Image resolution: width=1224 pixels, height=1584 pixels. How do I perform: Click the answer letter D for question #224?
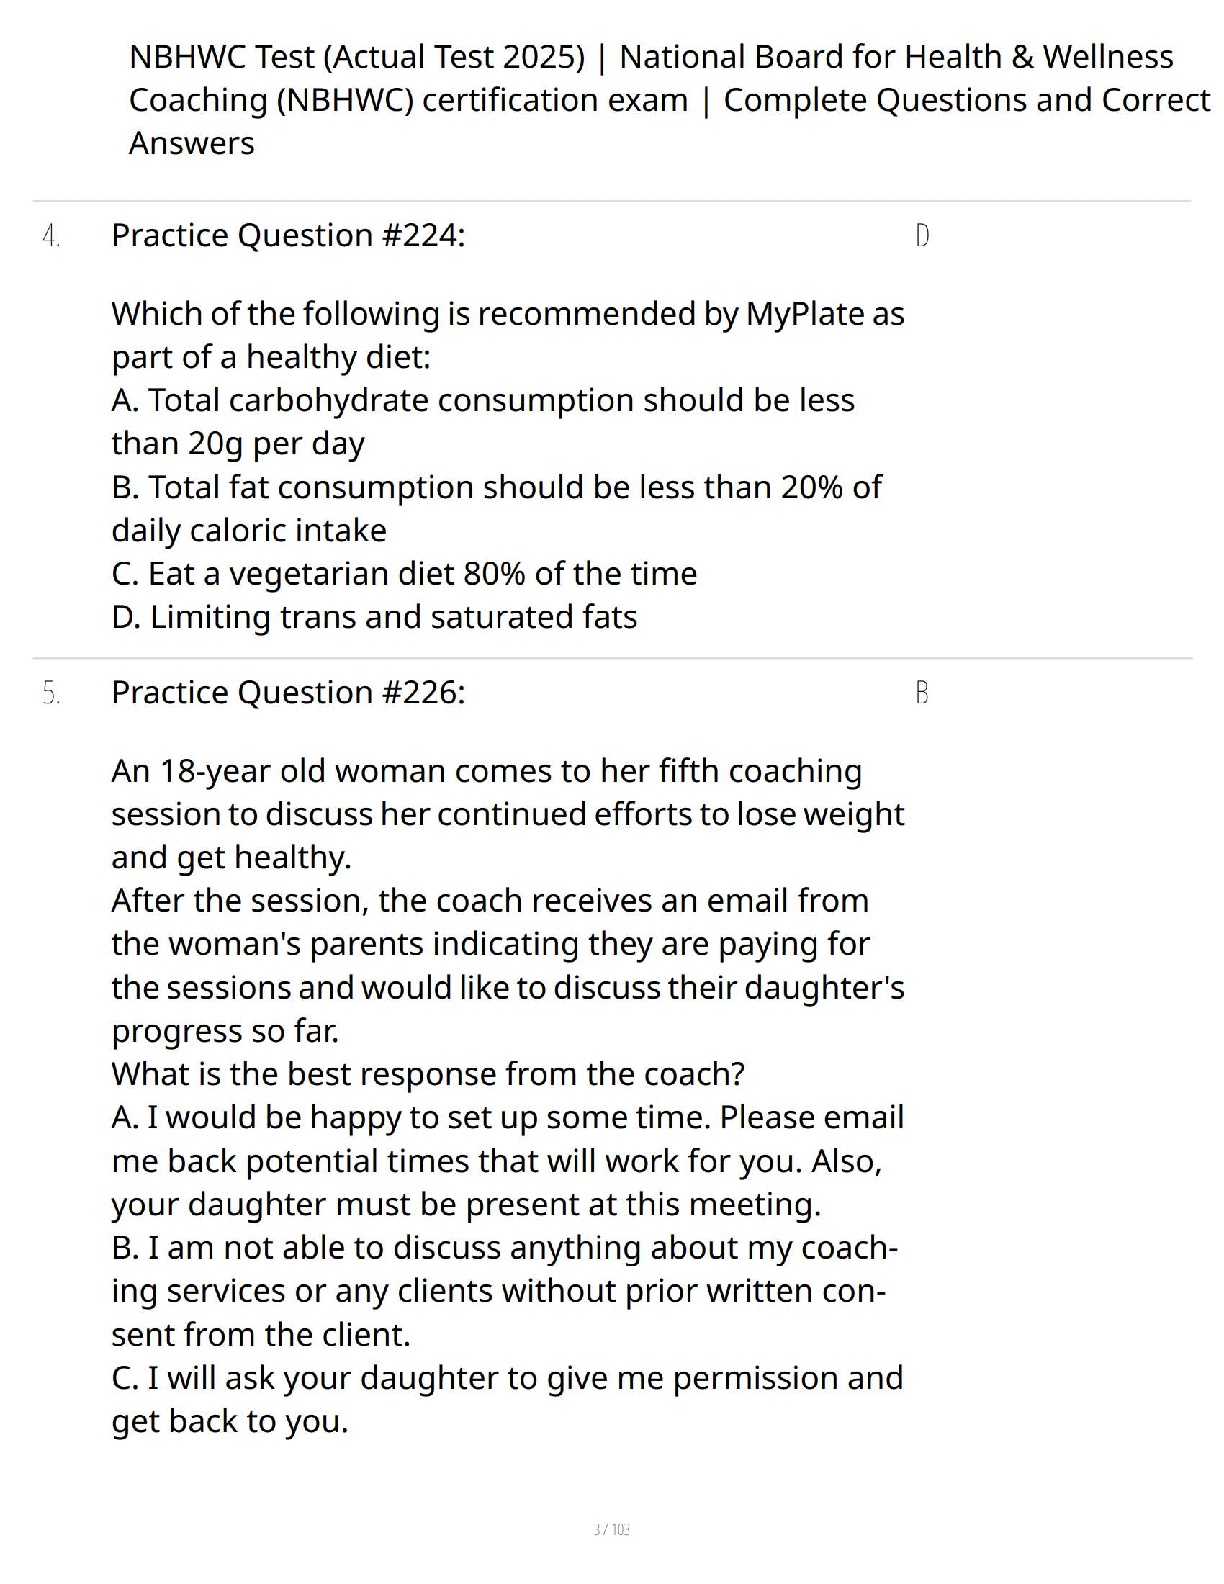[x=922, y=236]
